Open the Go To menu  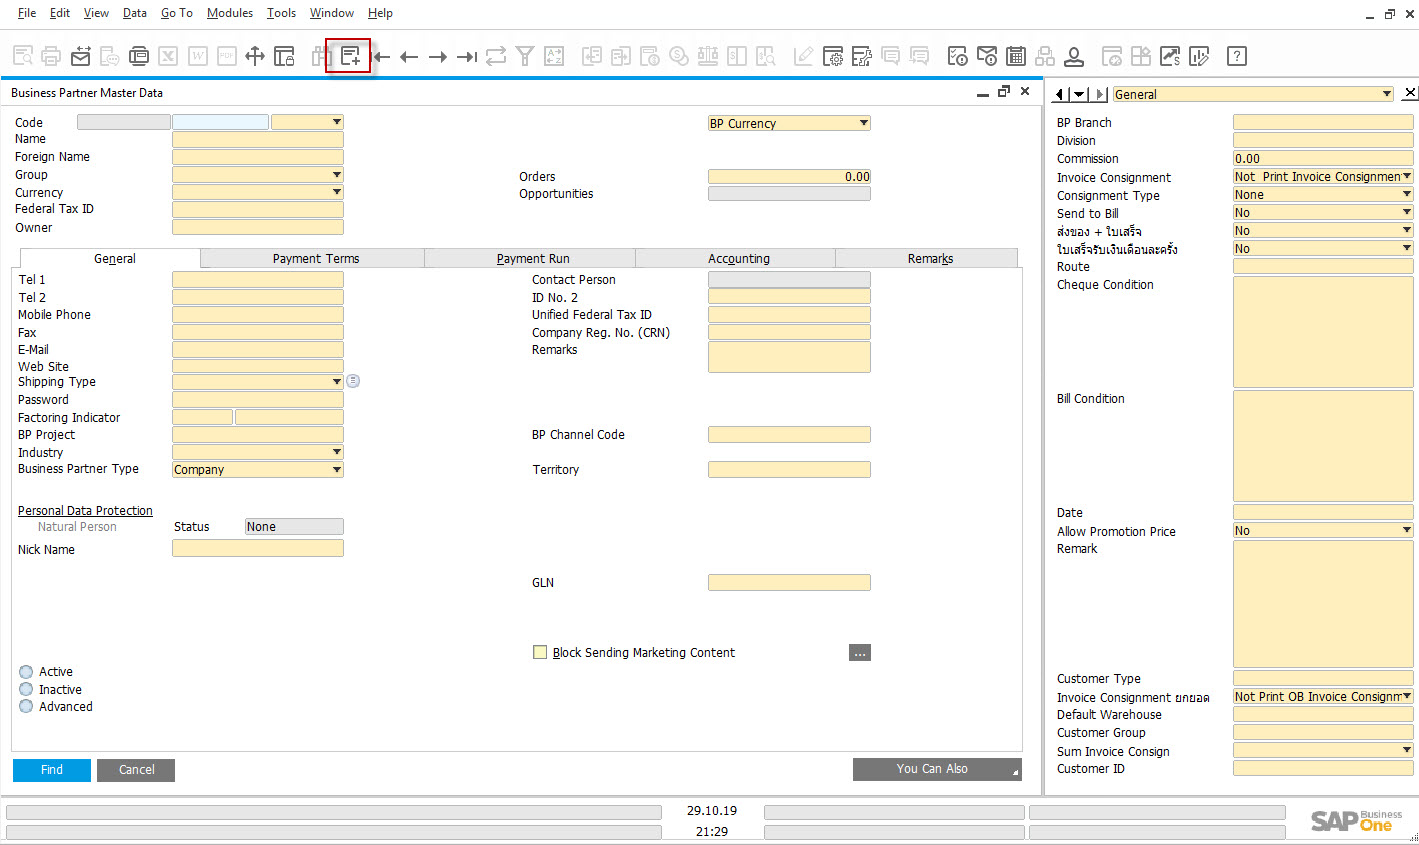coord(177,13)
